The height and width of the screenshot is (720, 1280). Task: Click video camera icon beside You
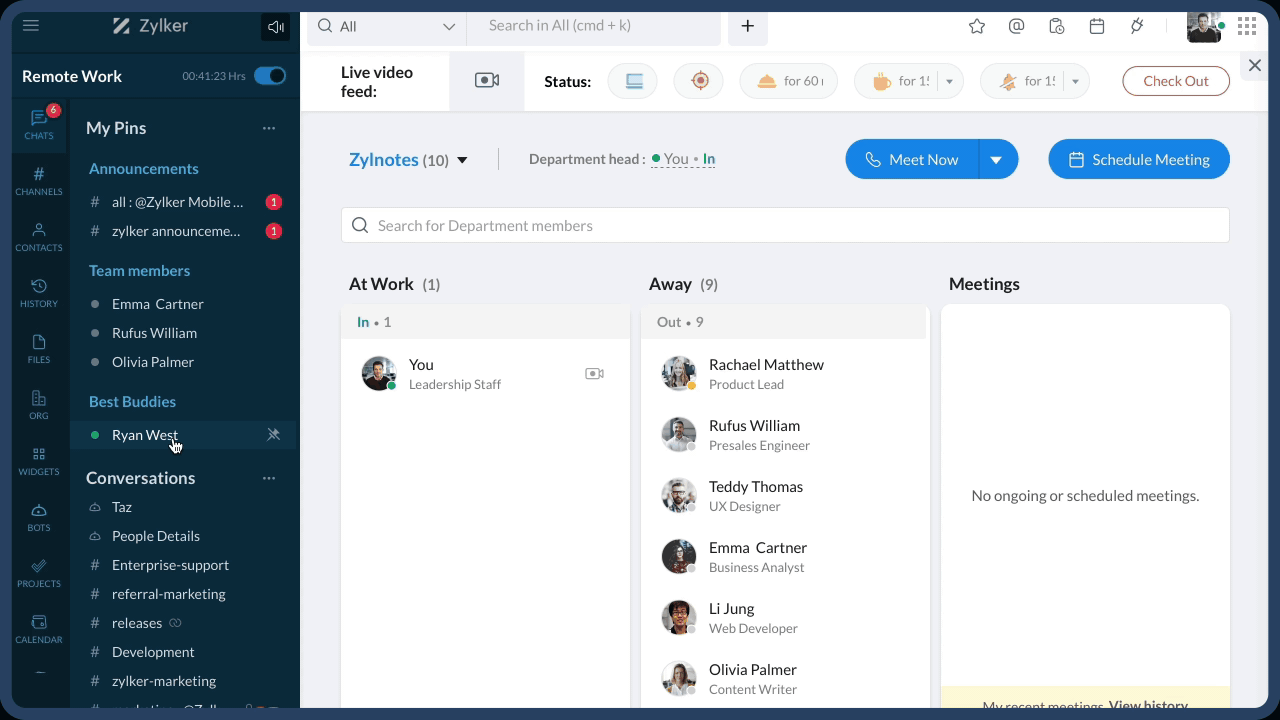coord(594,374)
